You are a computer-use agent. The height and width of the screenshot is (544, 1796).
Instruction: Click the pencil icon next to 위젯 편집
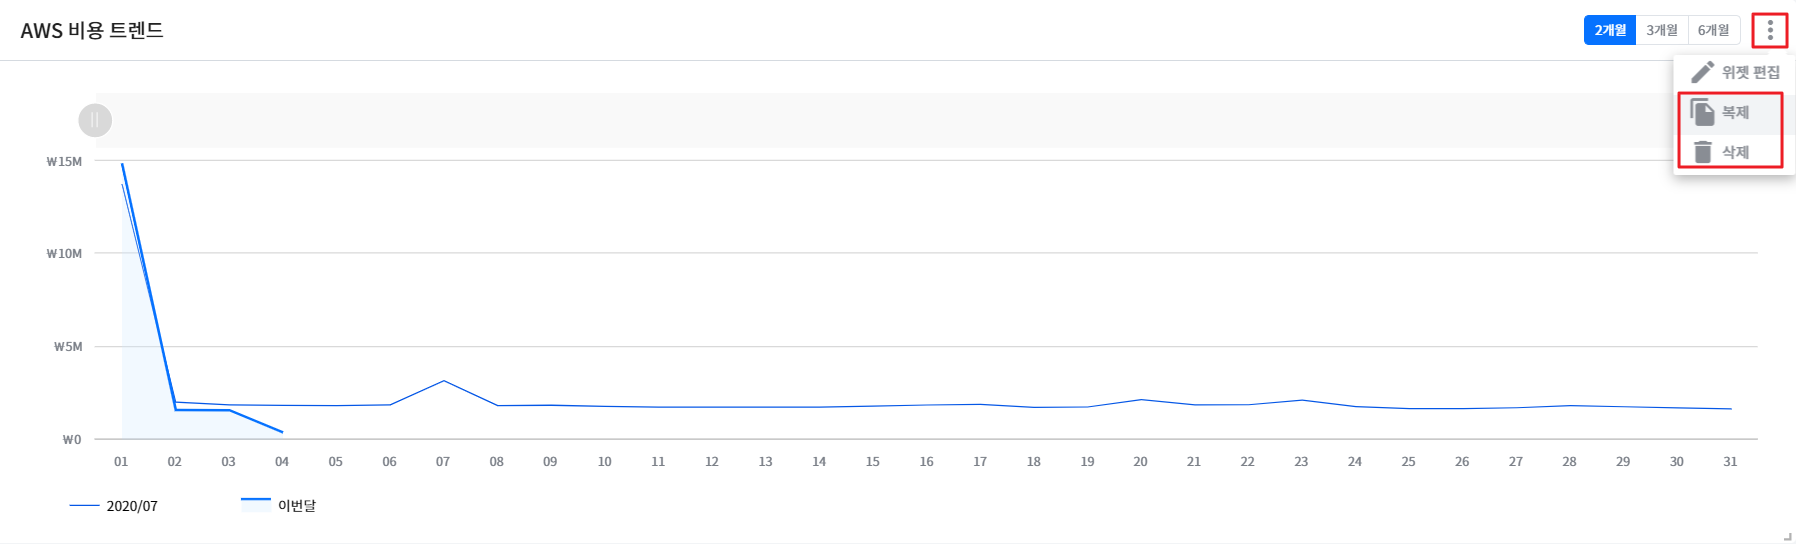1702,72
